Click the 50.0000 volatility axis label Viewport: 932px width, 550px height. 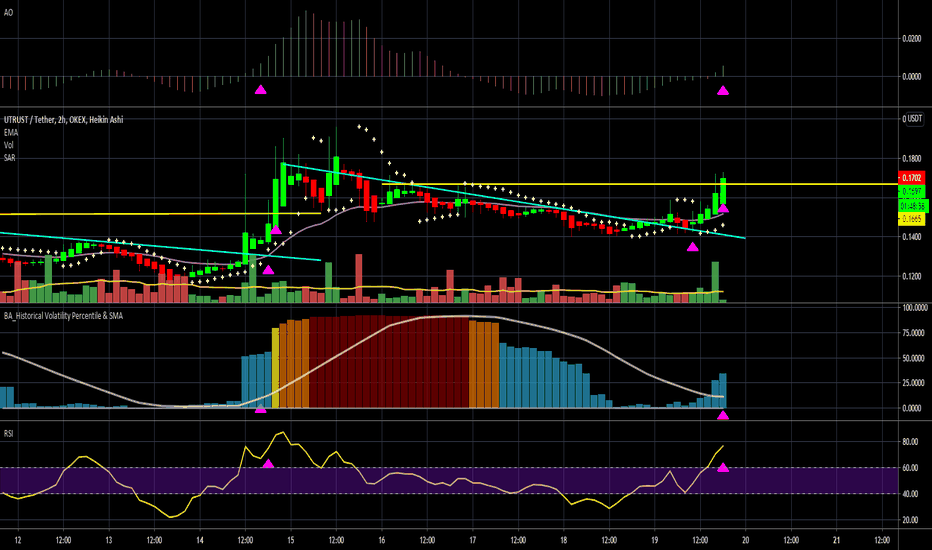[914, 359]
